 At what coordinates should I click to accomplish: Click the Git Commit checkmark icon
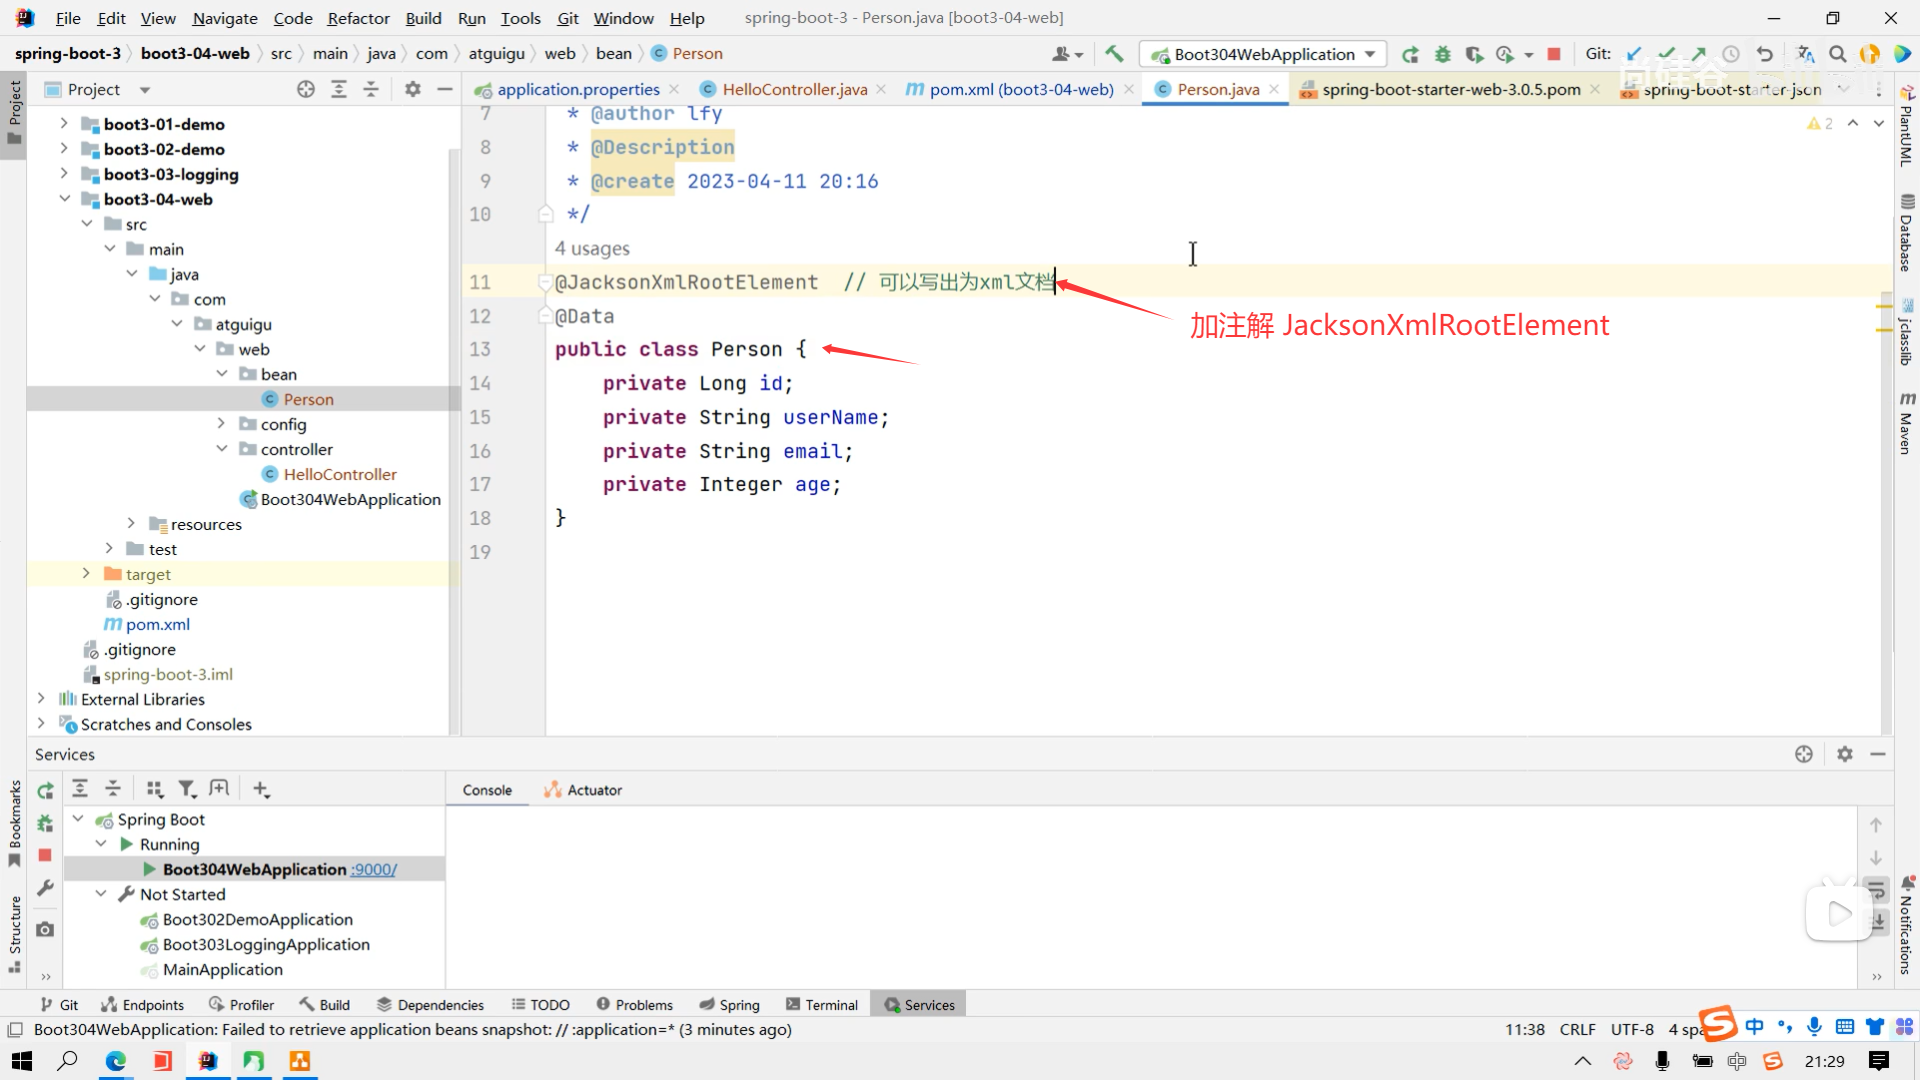[x=1666, y=54]
